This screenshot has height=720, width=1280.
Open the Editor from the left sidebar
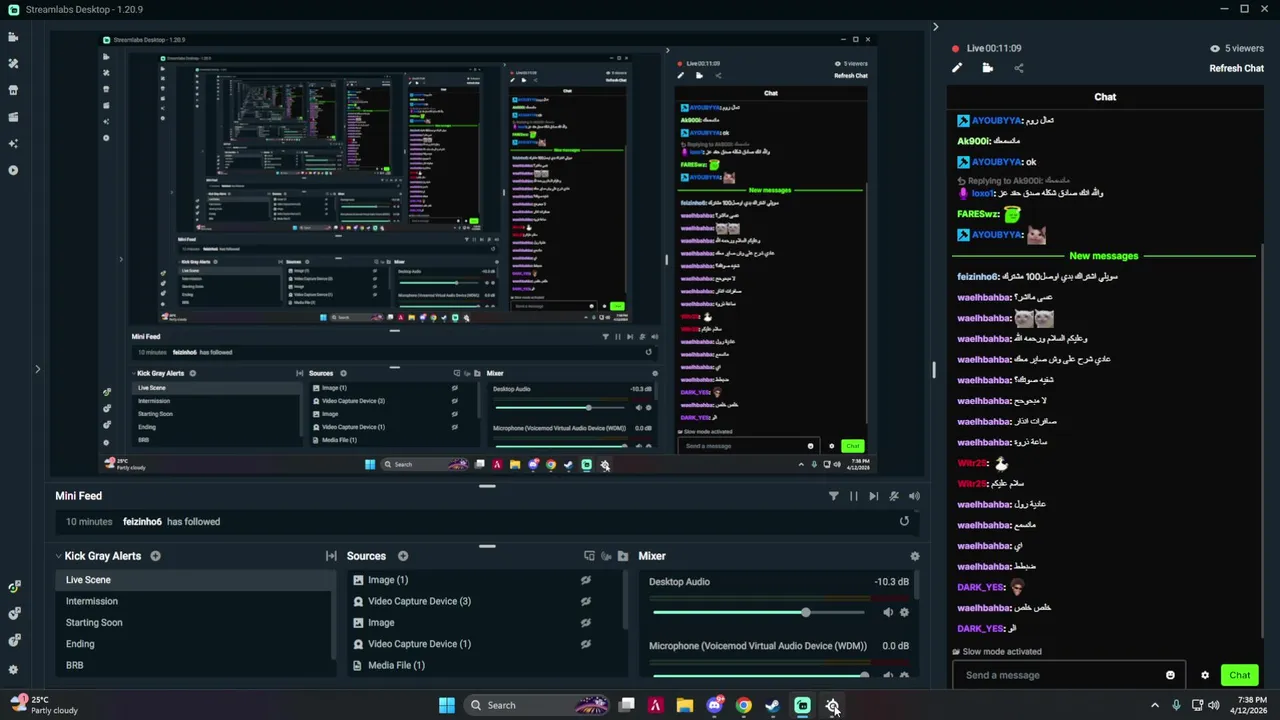point(13,37)
